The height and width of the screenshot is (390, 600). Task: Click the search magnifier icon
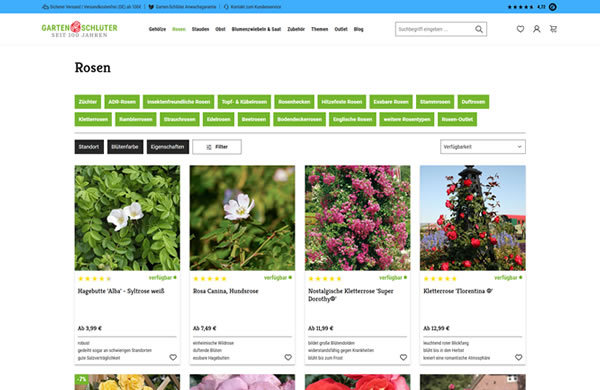[479, 29]
